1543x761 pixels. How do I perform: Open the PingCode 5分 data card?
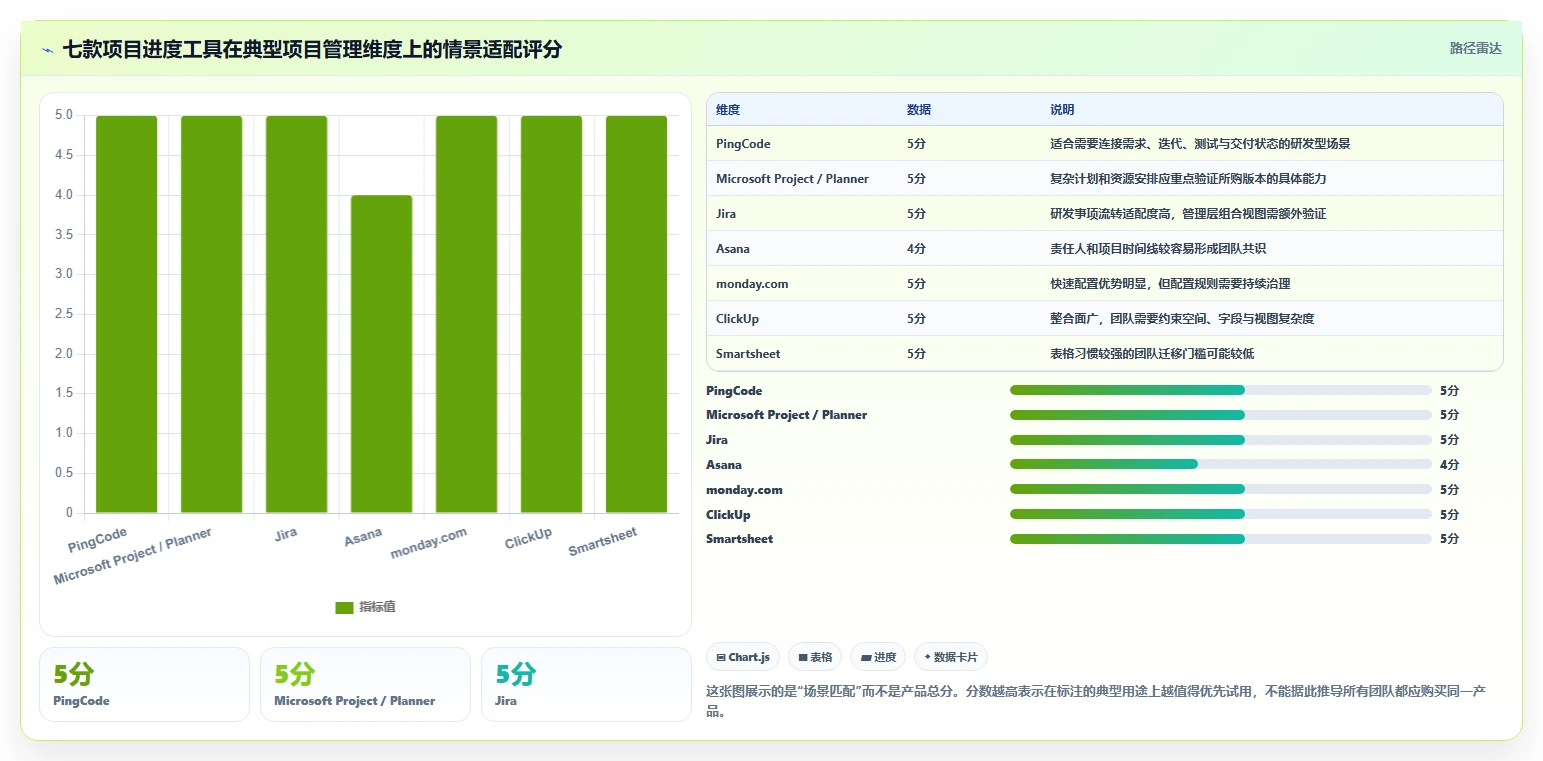coord(144,684)
